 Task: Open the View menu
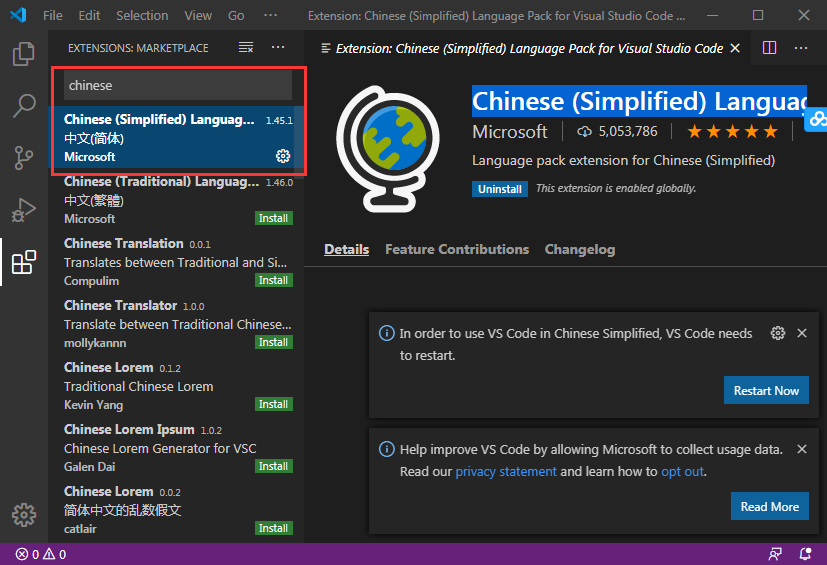tap(198, 15)
